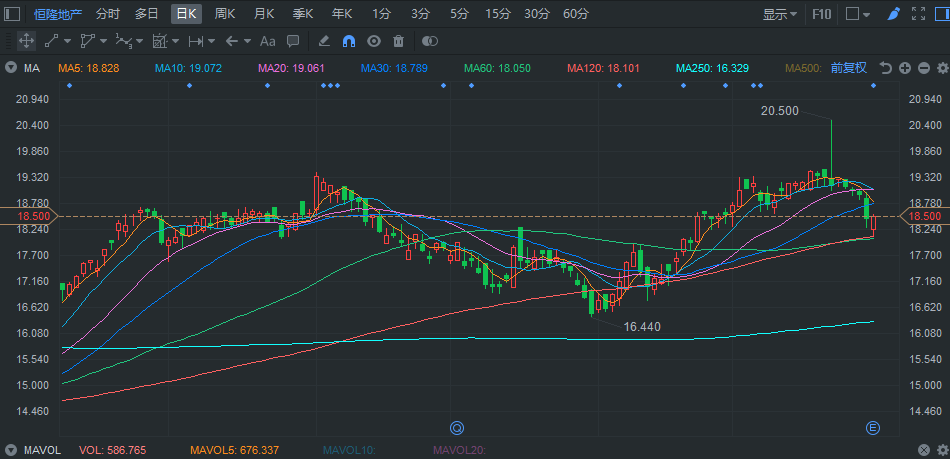Select the range span ruler tool
This screenshot has width=950, height=459.
click(x=196, y=41)
